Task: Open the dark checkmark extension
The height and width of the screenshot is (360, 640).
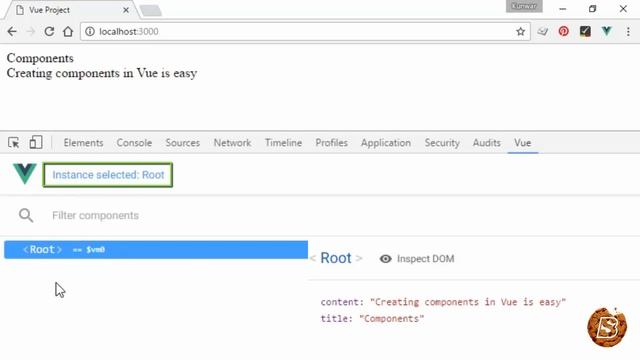Action: [585, 31]
